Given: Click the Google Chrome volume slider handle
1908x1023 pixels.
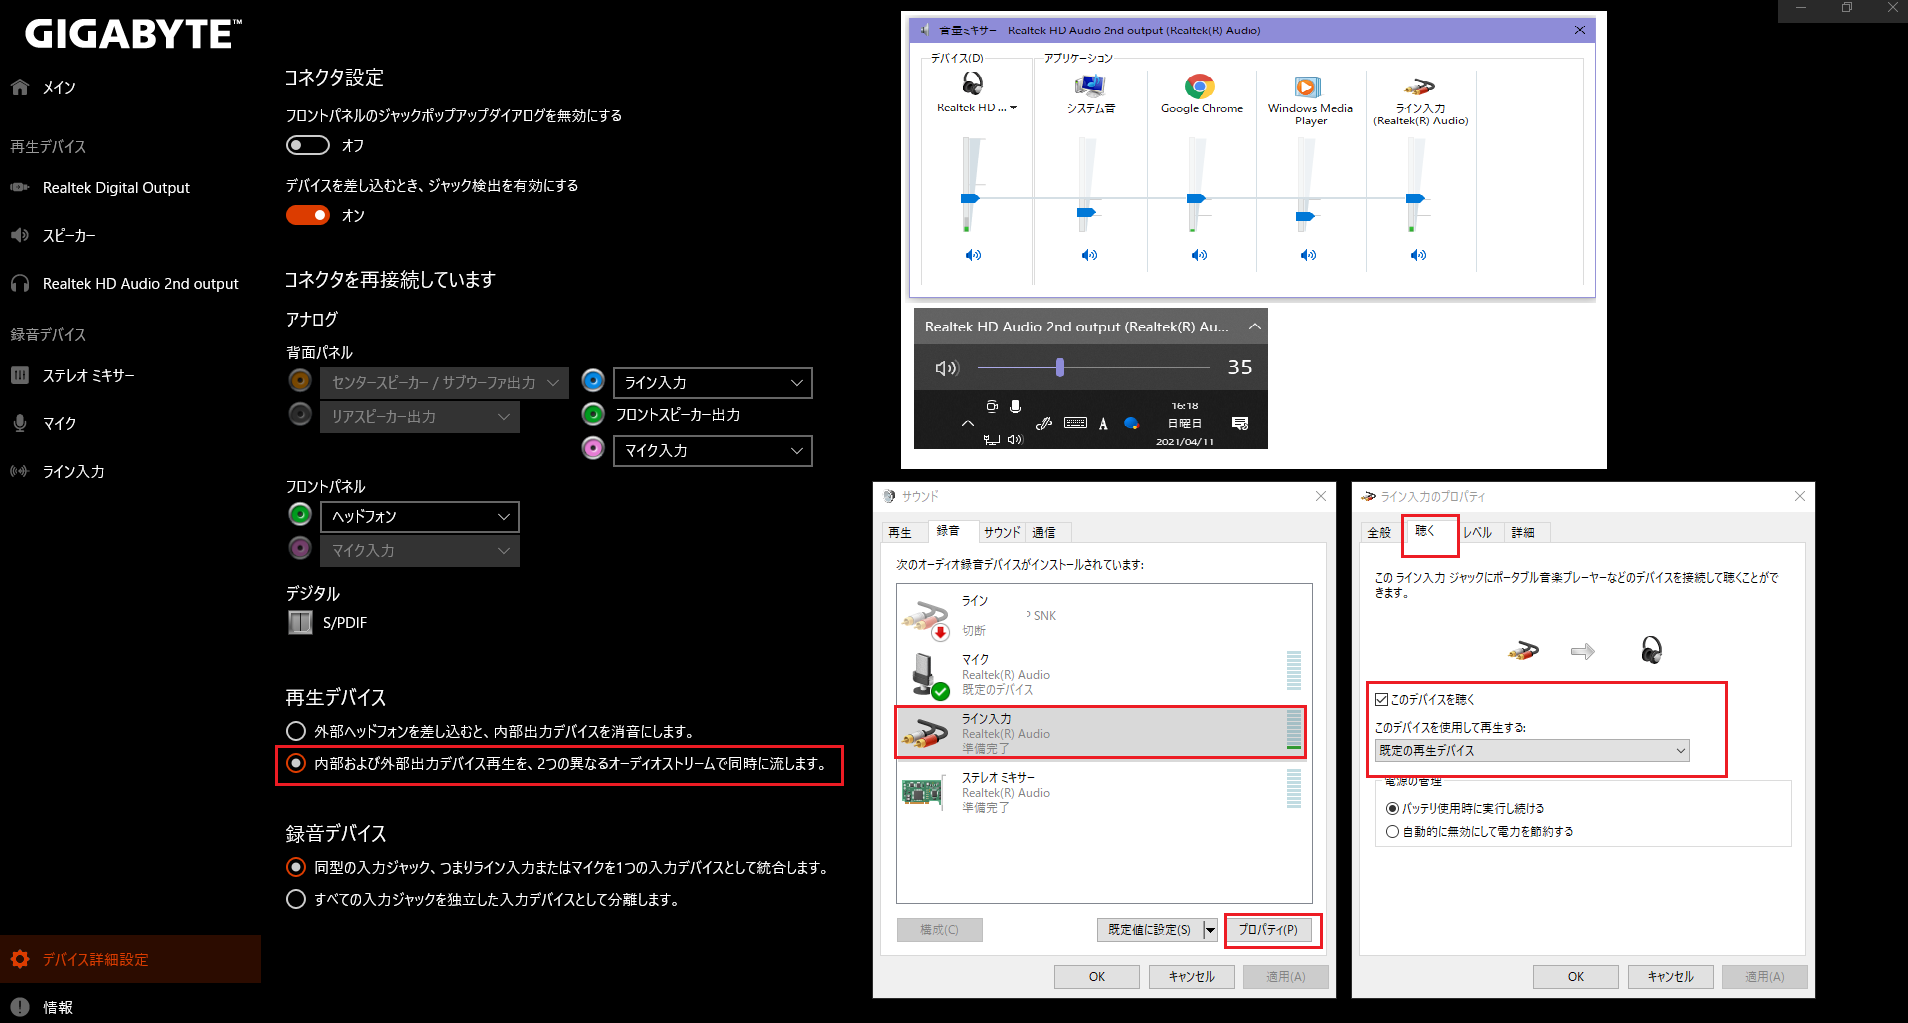Looking at the screenshot, I should coord(1196,198).
